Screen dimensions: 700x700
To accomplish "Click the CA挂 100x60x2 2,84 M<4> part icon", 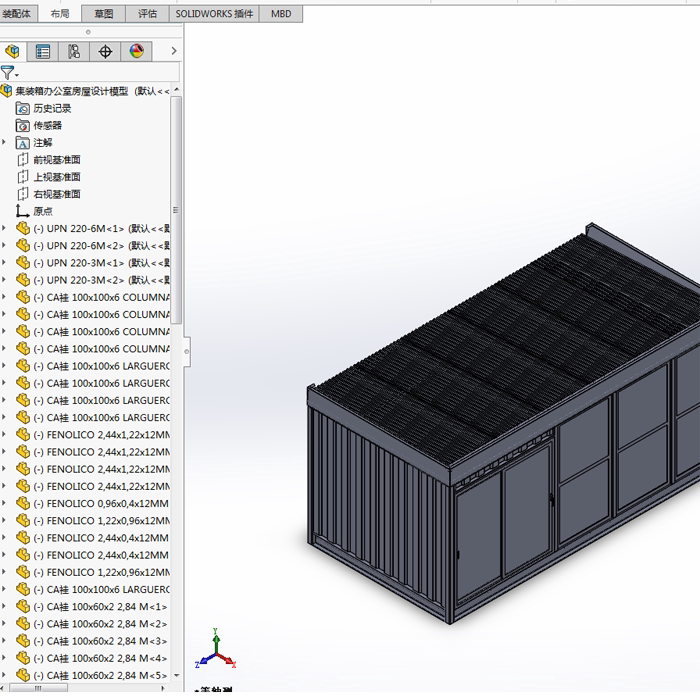I will [23, 658].
